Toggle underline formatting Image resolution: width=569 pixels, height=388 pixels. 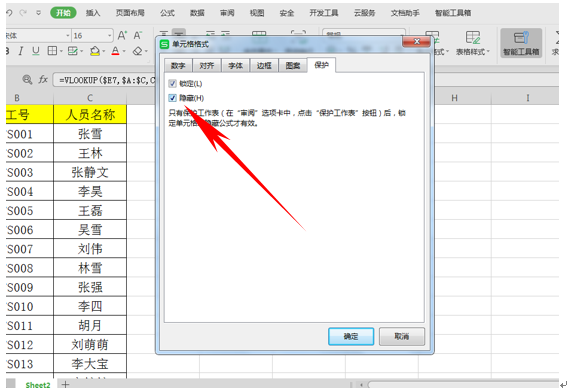[36, 51]
